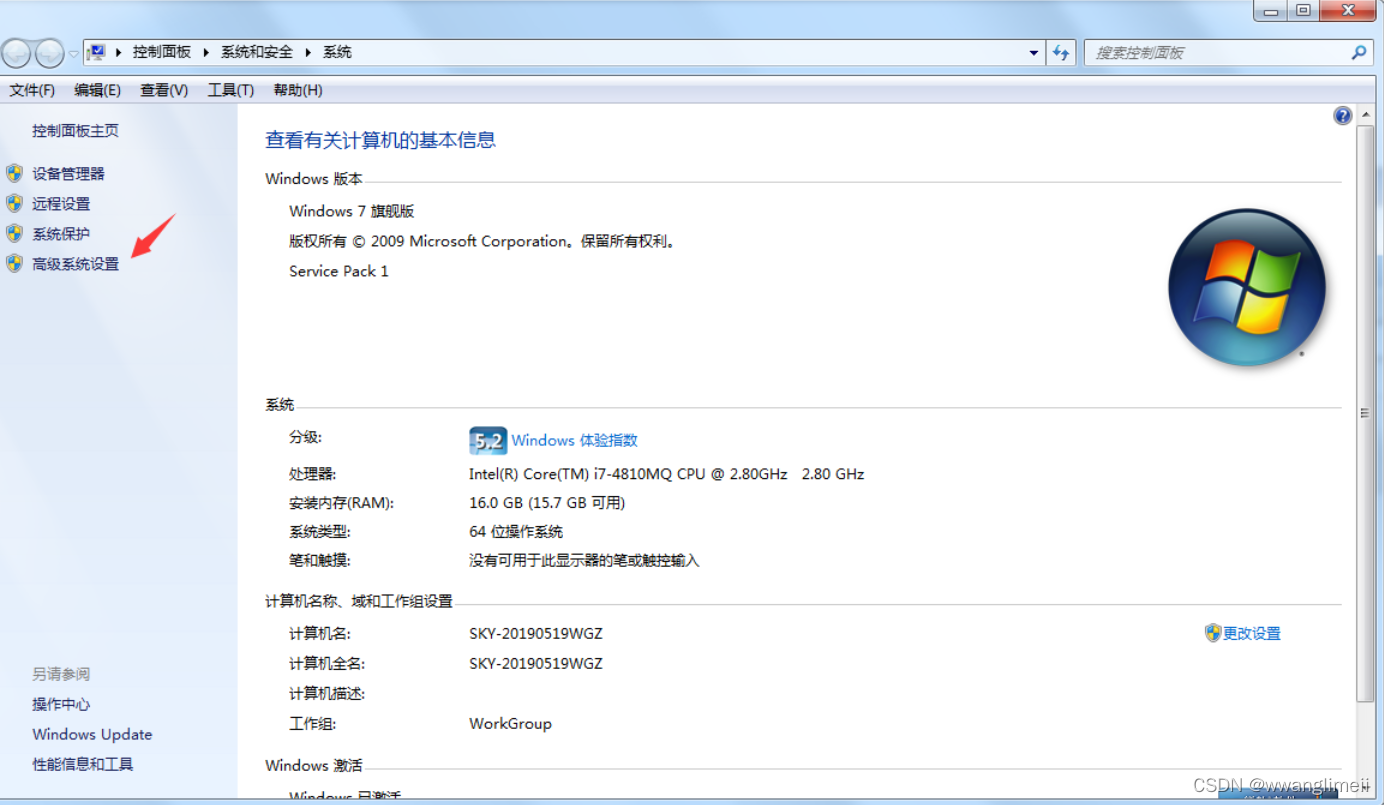1384x805 pixels.
Task: Open the 帮助(H) menu
Action: [298, 90]
